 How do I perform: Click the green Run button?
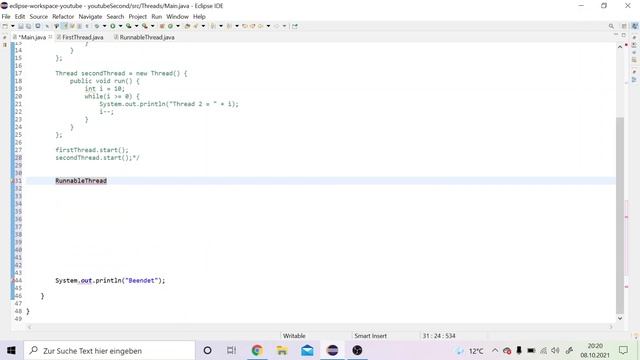(x=113, y=26)
